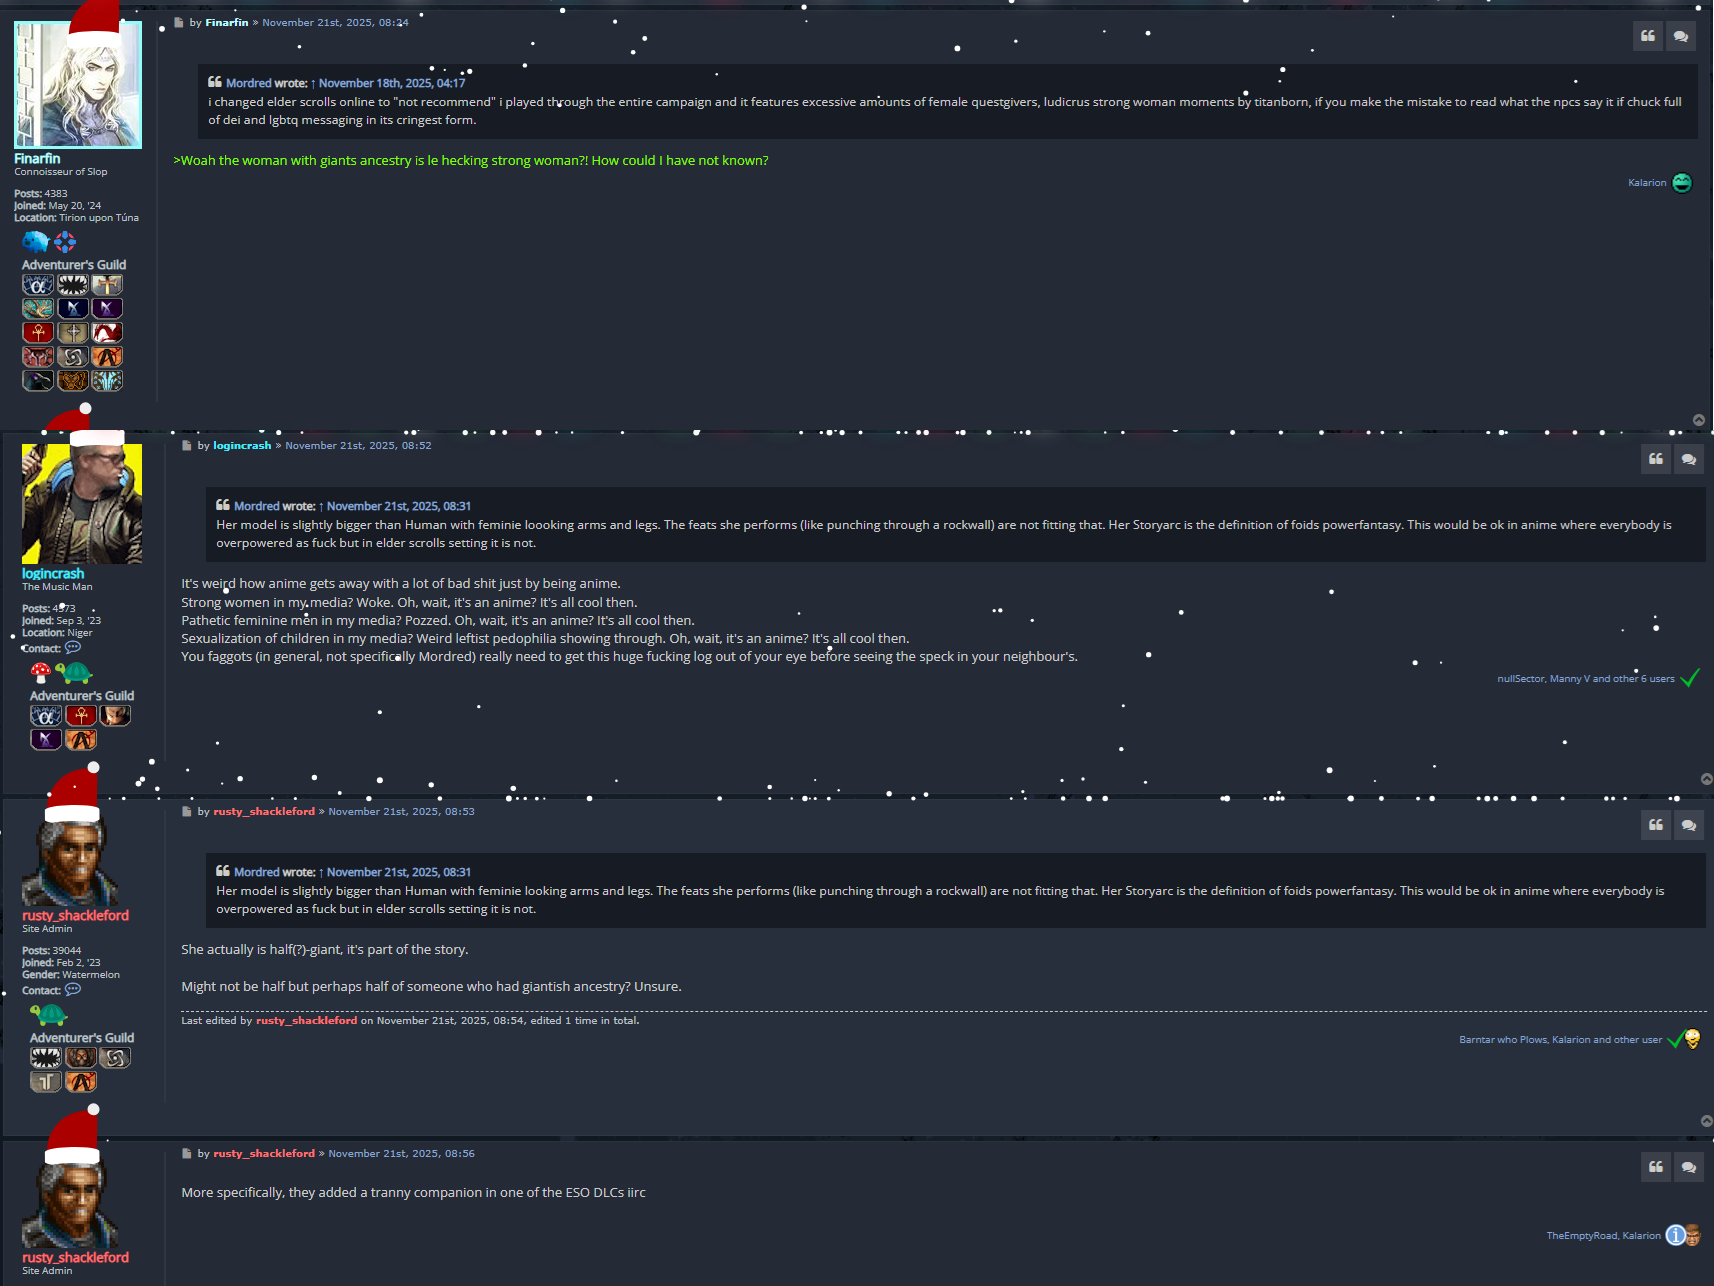1714x1286 pixels.
Task: Click the up-arrow in the November 18th Mordred quote
Action: pos(313,84)
